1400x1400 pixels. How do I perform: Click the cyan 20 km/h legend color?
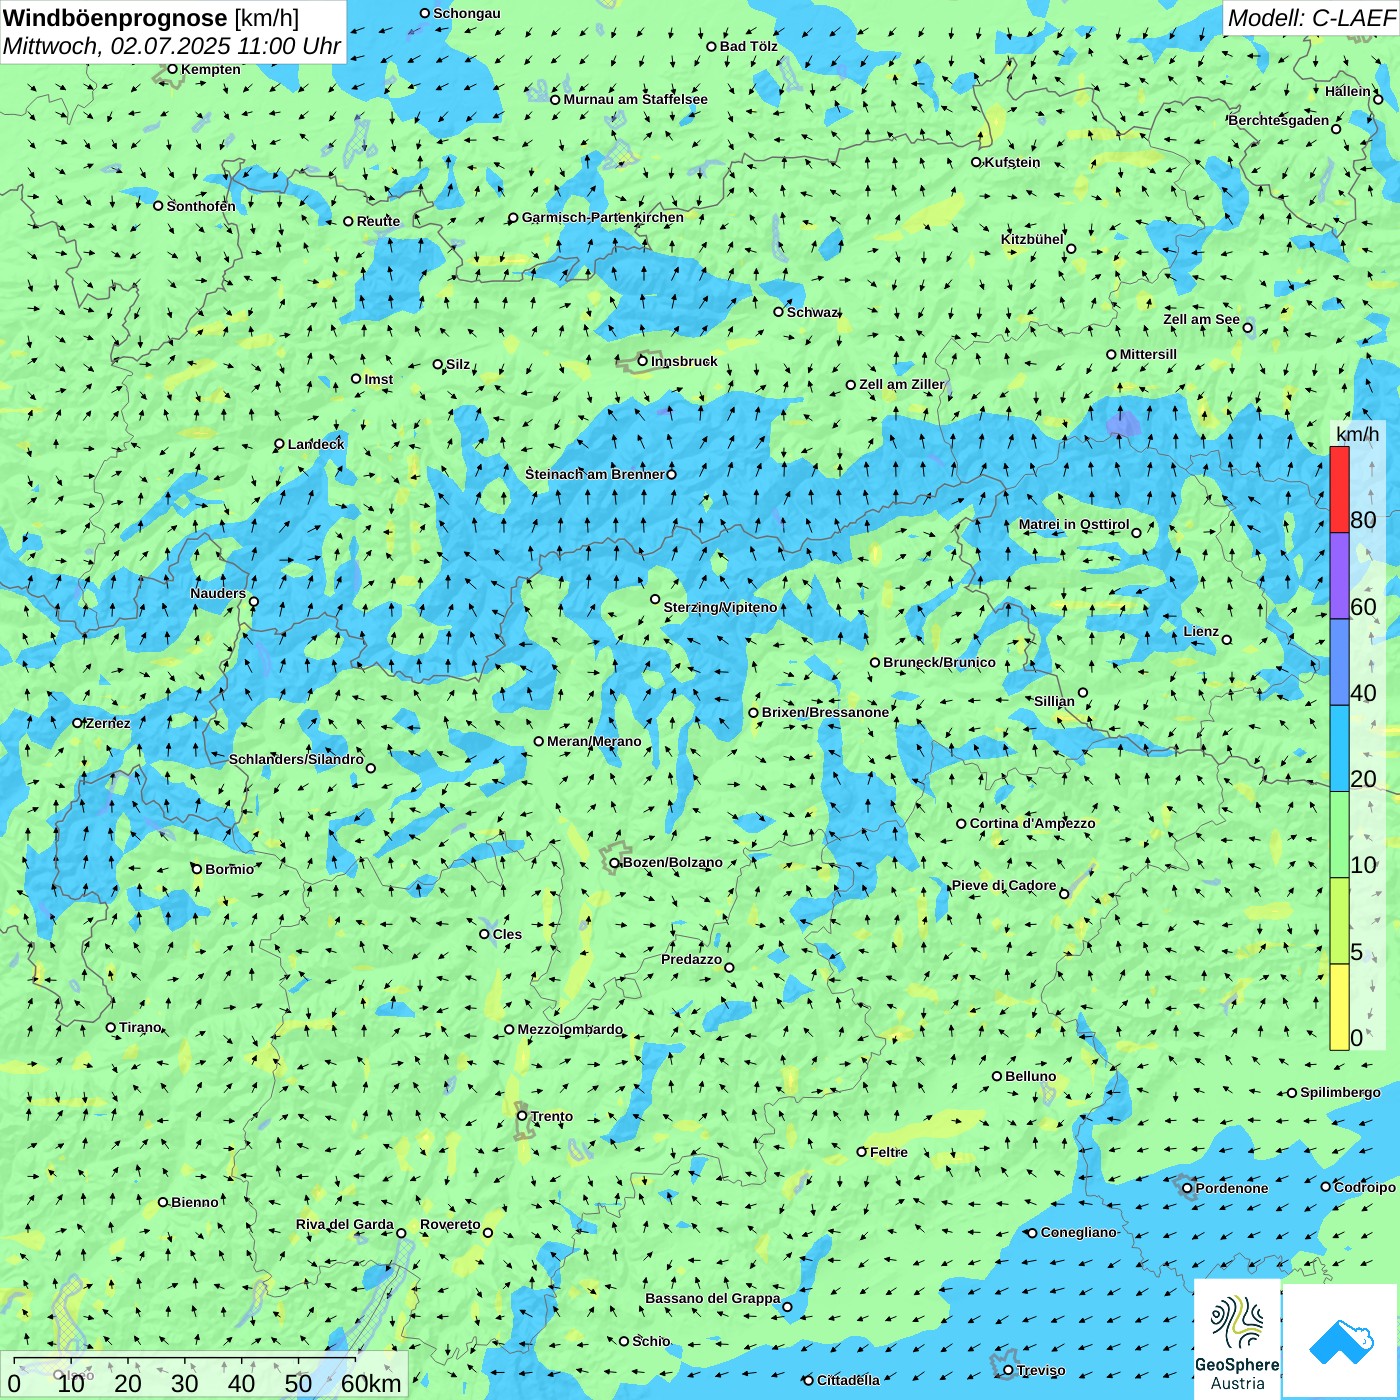pos(1339,748)
